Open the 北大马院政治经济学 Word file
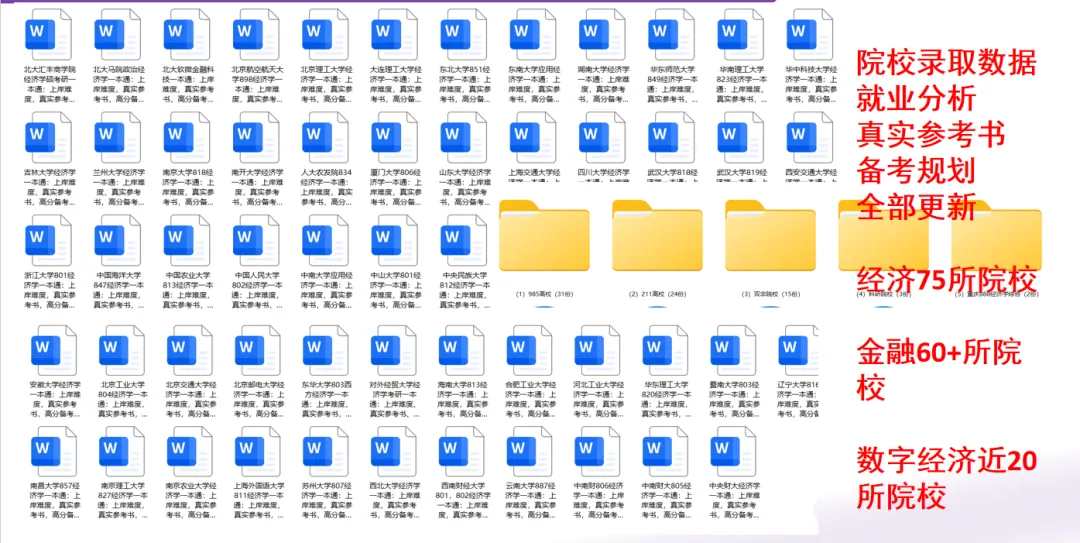The image size is (1080, 543). (118, 34)
